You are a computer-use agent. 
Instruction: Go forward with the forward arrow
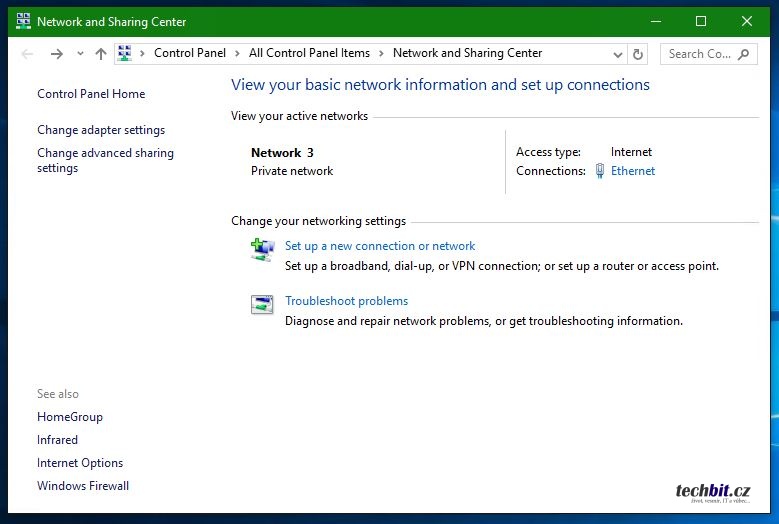tap(56, 54)
